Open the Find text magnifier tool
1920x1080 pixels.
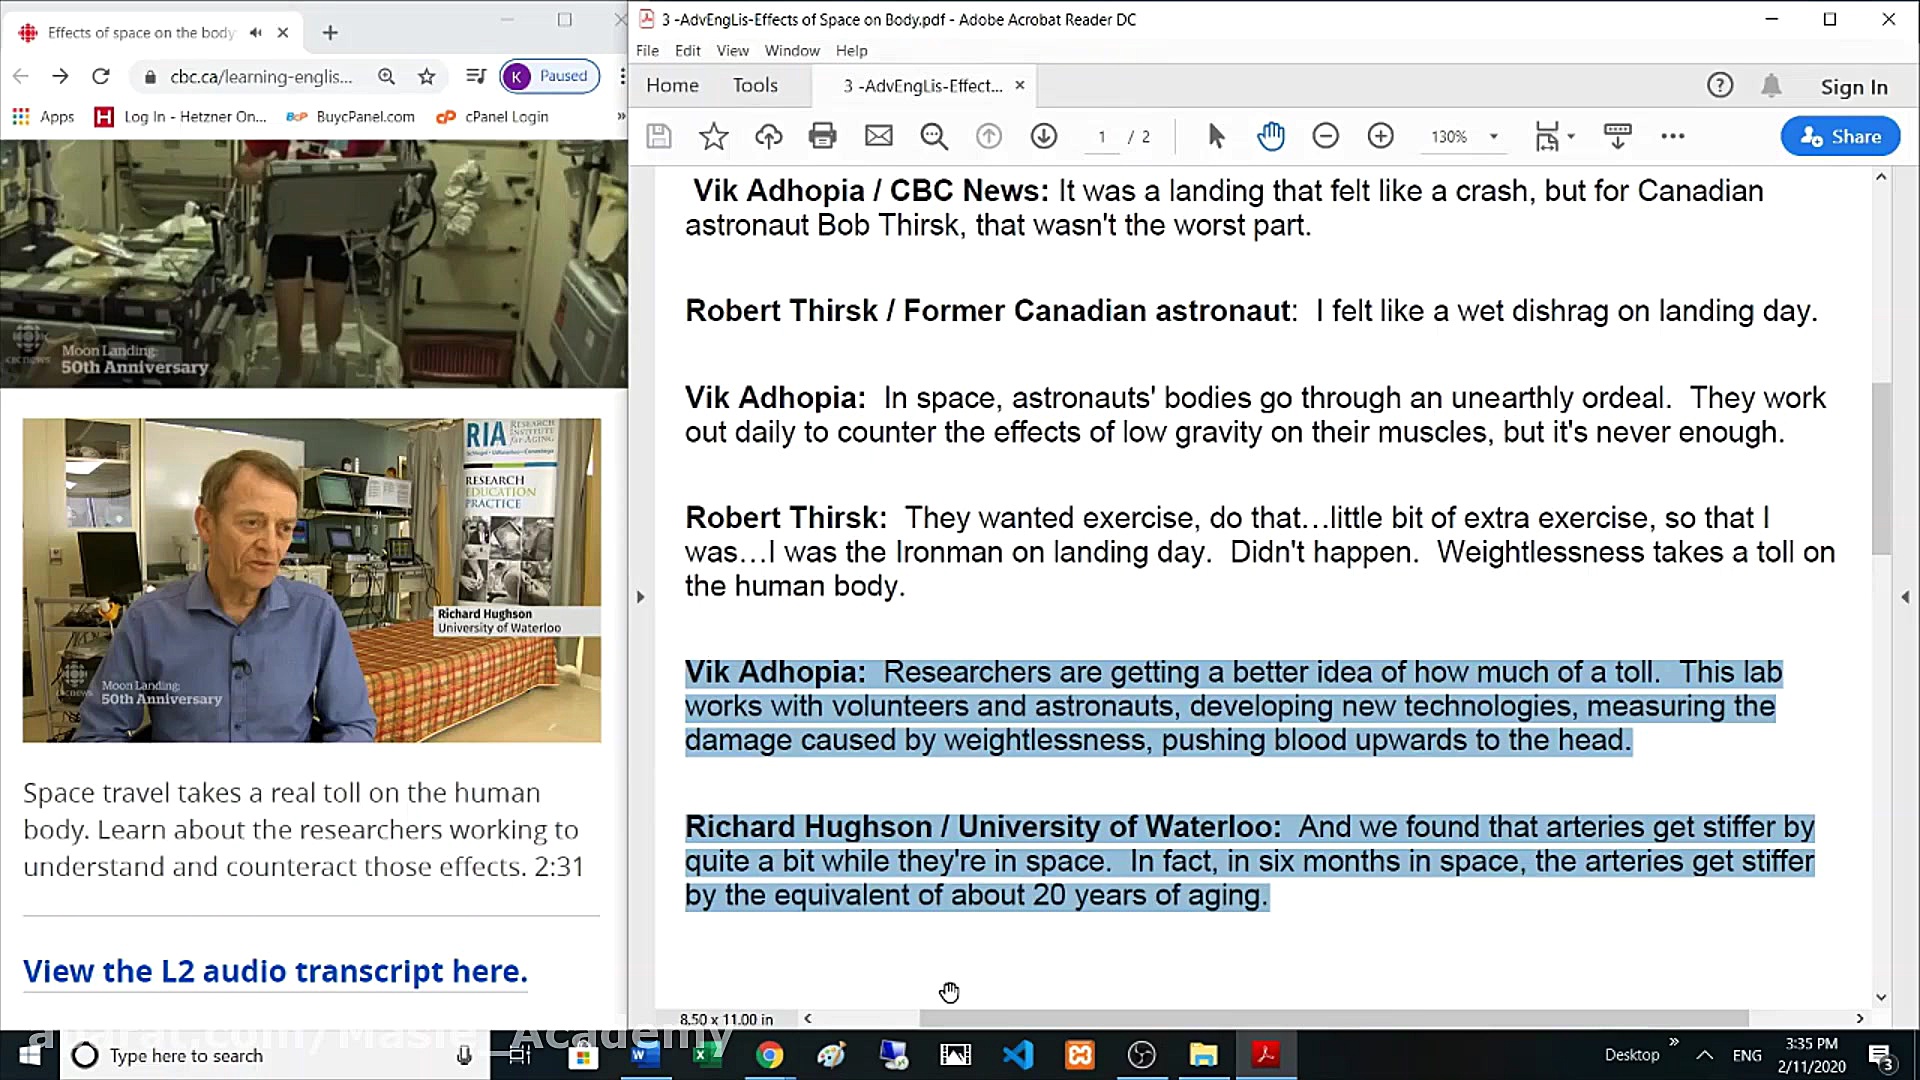[x=933, y=136]
